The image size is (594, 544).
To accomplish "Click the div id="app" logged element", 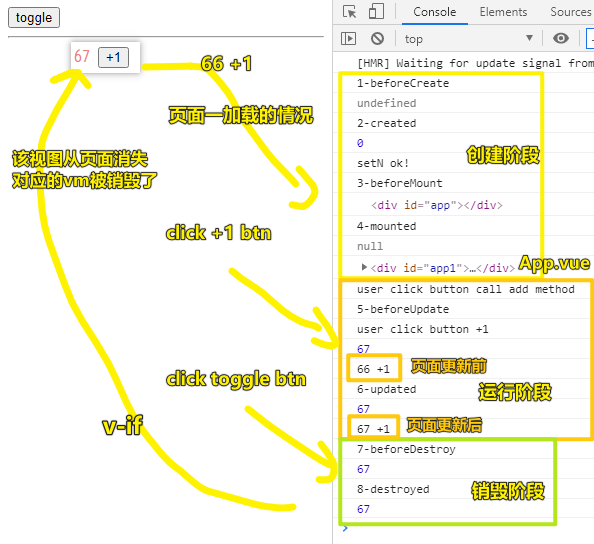I will click(437, 205).
